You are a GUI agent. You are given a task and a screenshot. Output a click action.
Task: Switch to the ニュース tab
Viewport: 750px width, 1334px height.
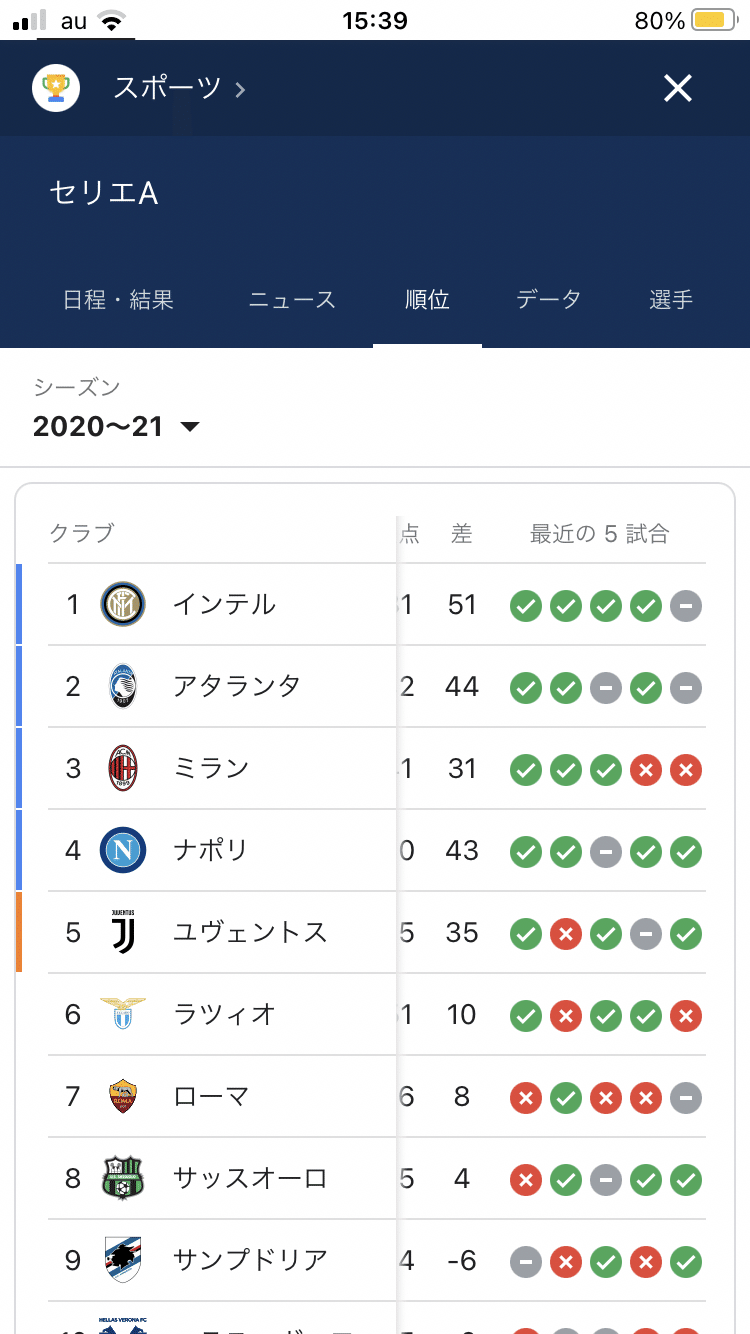(292, 299)
